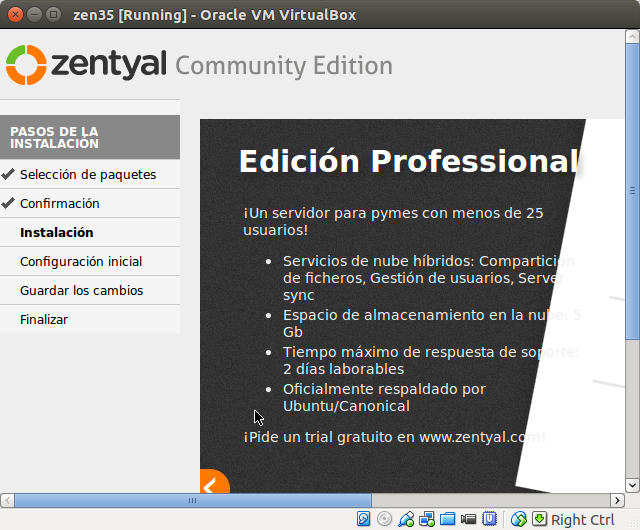Open the network adapters status icon
This screenshot has height=530, width=640.
pyautogui.click(x=427, y=519)
